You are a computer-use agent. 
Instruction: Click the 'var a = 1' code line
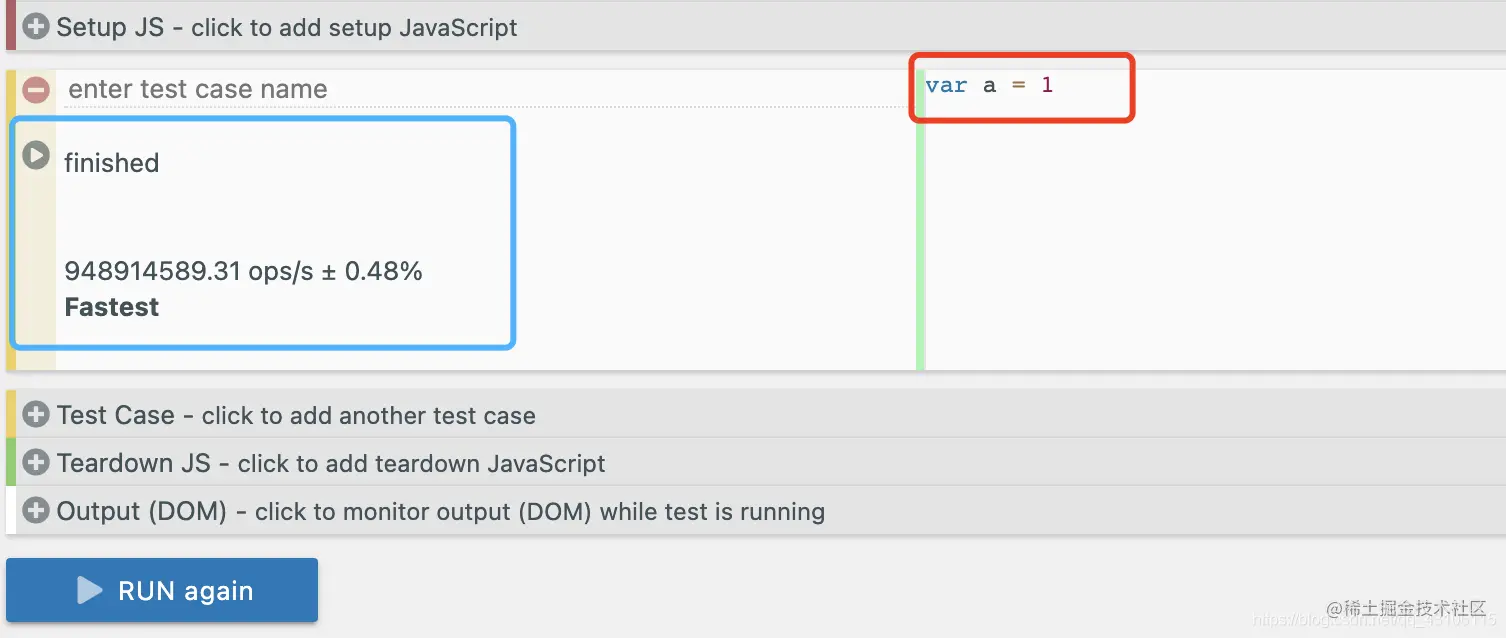click(989, 85)
